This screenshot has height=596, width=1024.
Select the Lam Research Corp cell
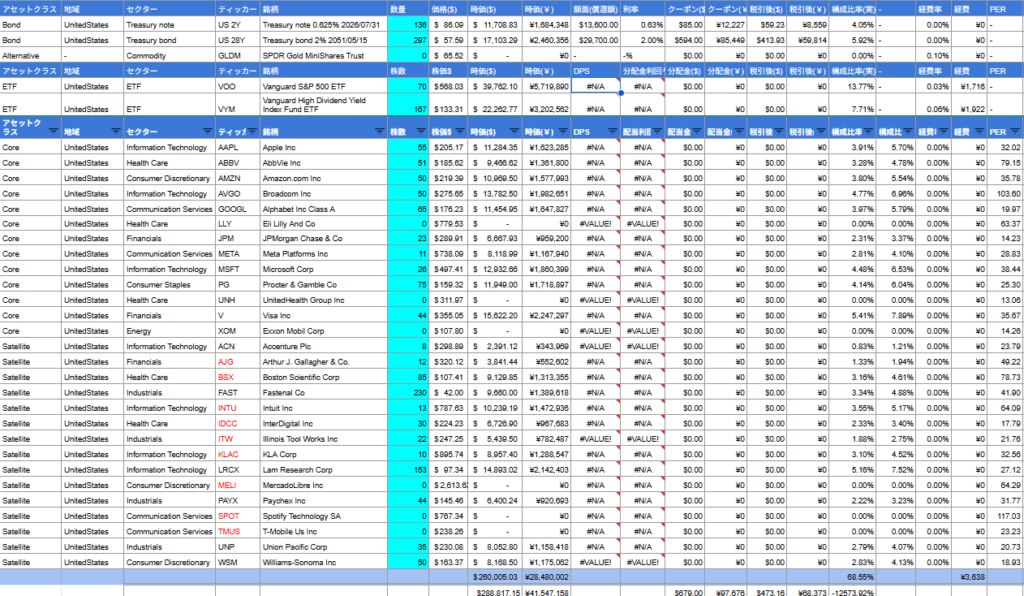[323, 470]
